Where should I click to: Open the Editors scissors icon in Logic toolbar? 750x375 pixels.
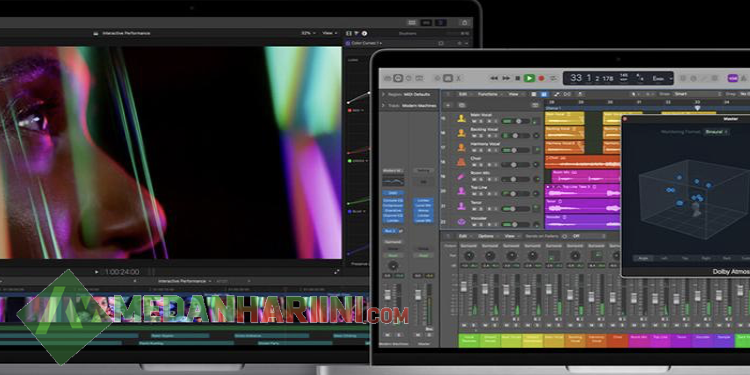pos(458,78)
